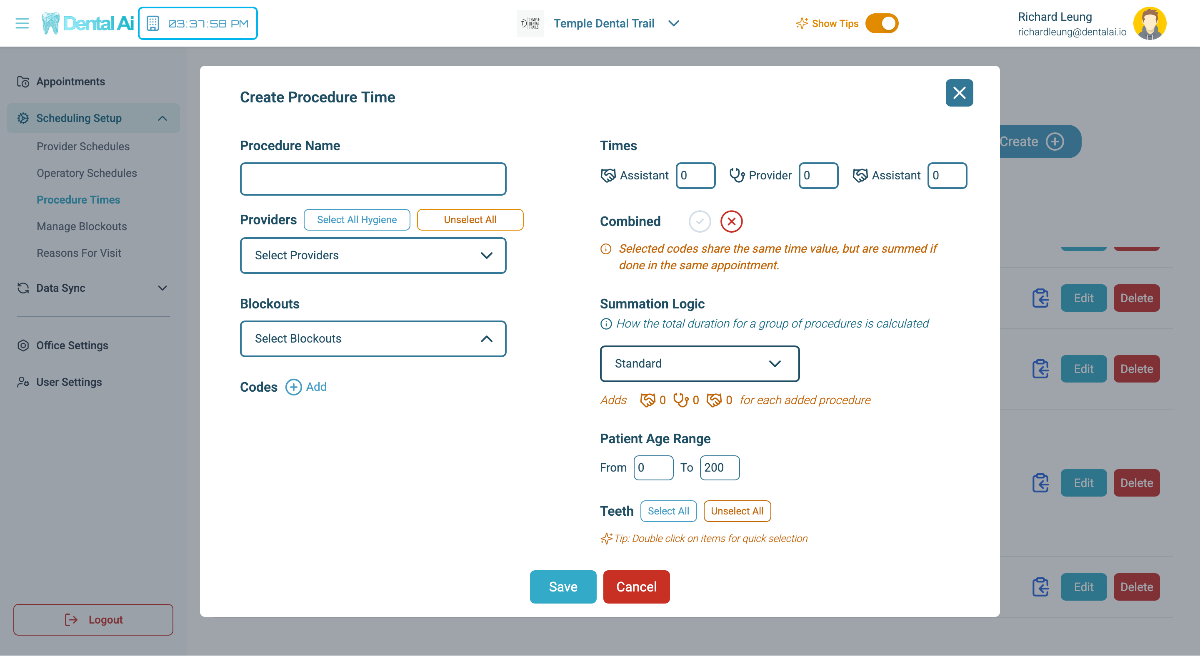
Task: Open Appointments in the sidebar
Action: click(70, 82)
